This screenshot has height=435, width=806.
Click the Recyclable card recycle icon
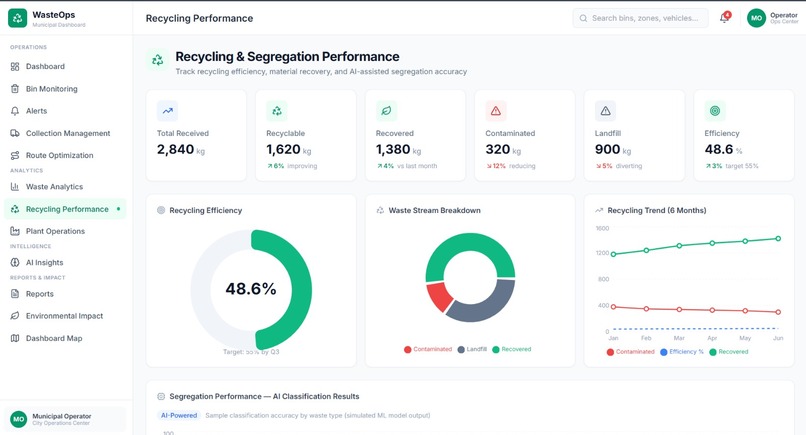tap(277, 111)
